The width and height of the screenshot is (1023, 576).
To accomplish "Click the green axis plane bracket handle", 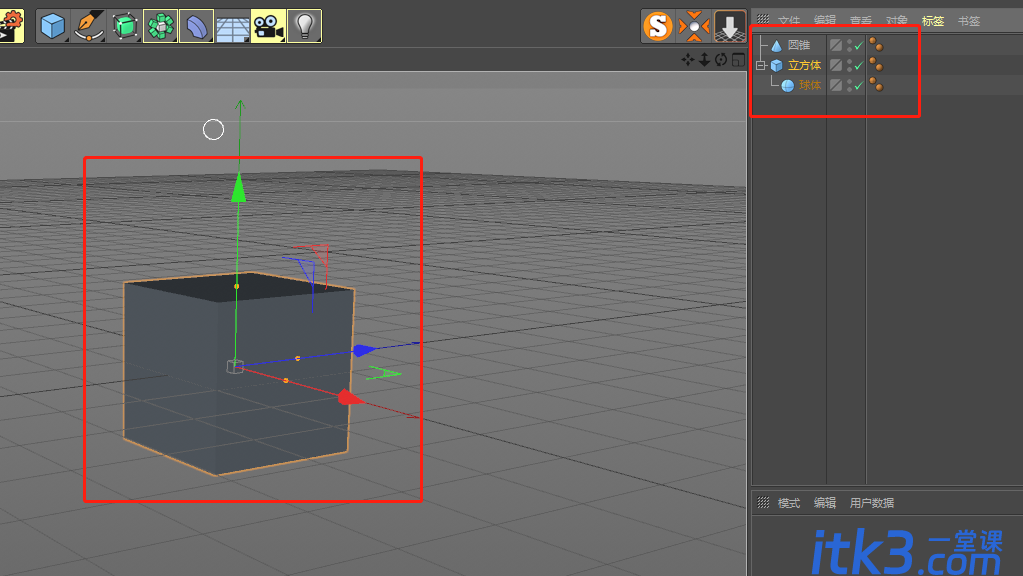I will click(384, 372).
